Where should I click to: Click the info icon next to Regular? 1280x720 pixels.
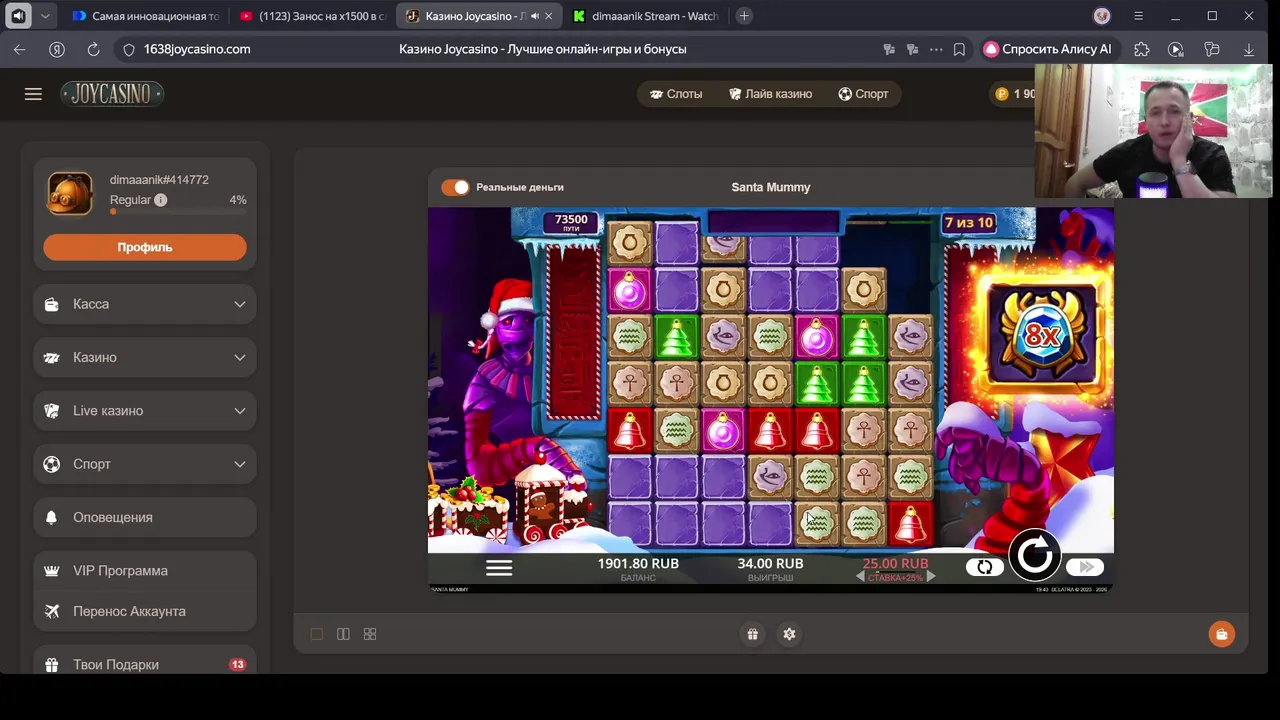coord(160,200)
